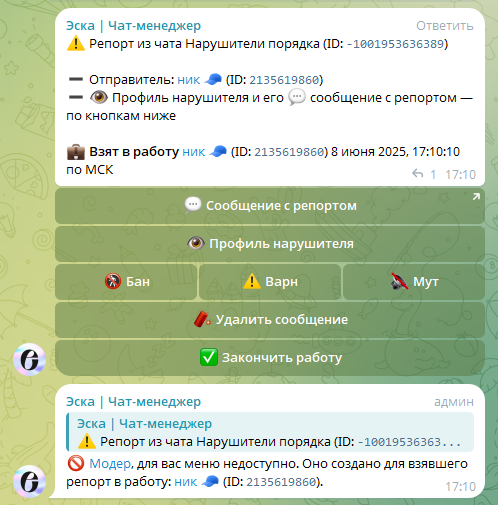Viewport: 498px width, 505px height.
Task: Issue a warning with 'Варн' button
Action: pos(270,282)
